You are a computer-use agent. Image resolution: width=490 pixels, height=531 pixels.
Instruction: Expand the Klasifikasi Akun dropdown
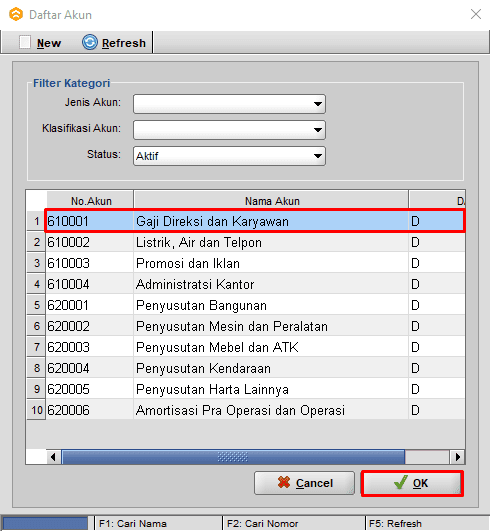229,130
